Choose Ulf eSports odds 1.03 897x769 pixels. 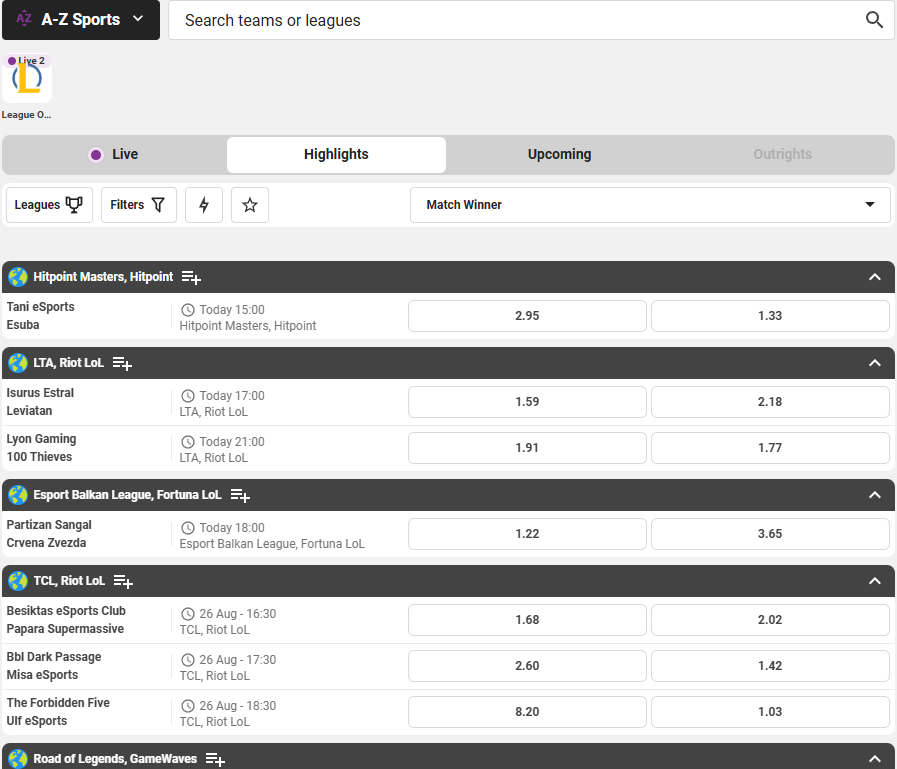click(x=770, y=712)
